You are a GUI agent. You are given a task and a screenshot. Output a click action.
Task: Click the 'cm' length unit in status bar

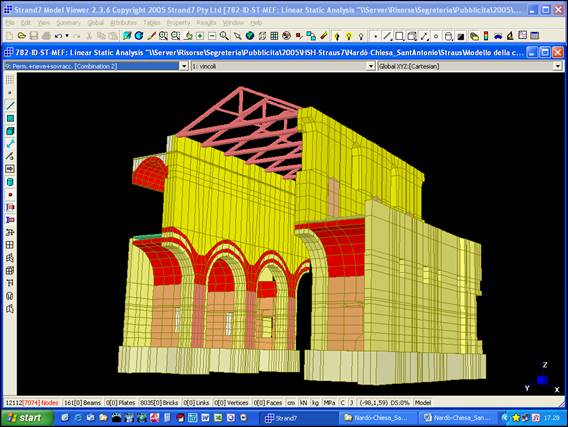291,403
